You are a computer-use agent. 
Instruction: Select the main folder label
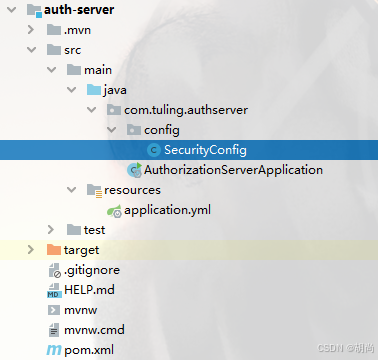click(98, 70)
